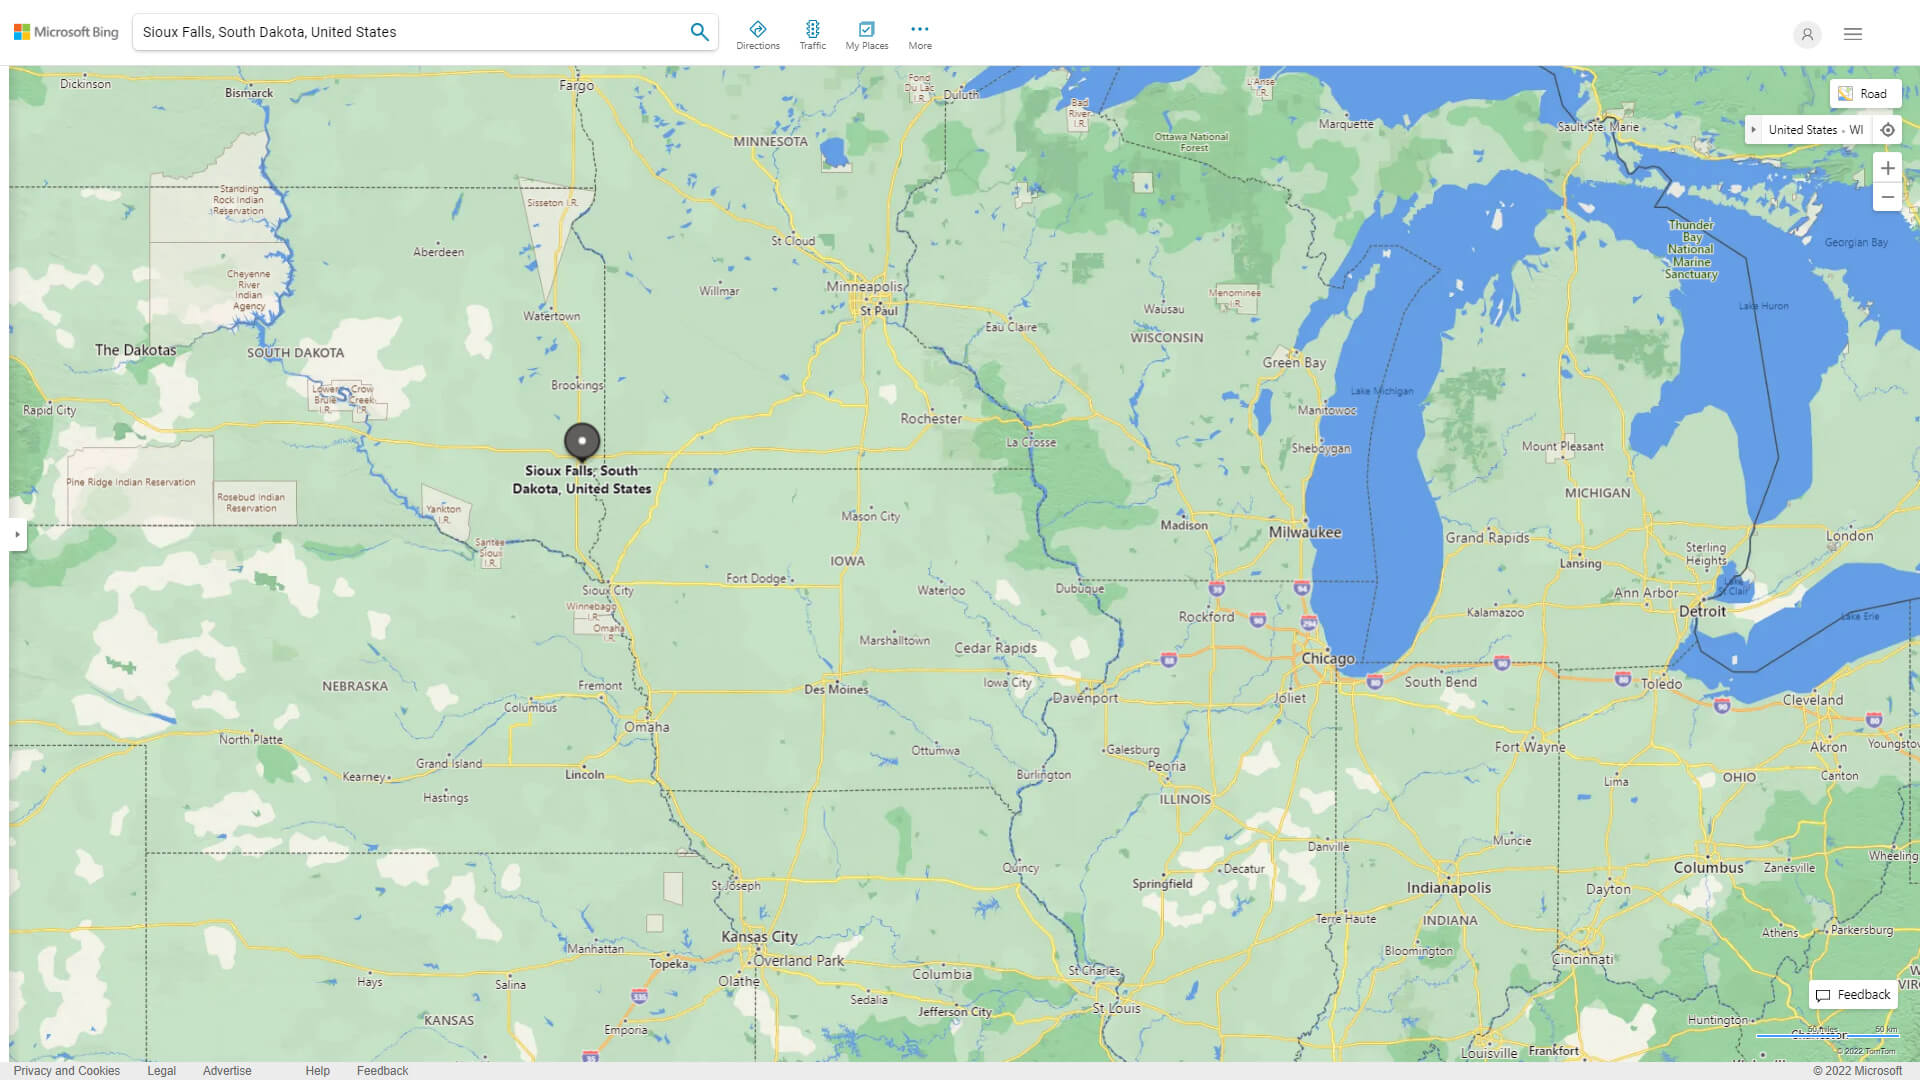Open Directions panel
Image resolution: width=1920 pixels, height=1080 pixels.
(x=757, y=35)
